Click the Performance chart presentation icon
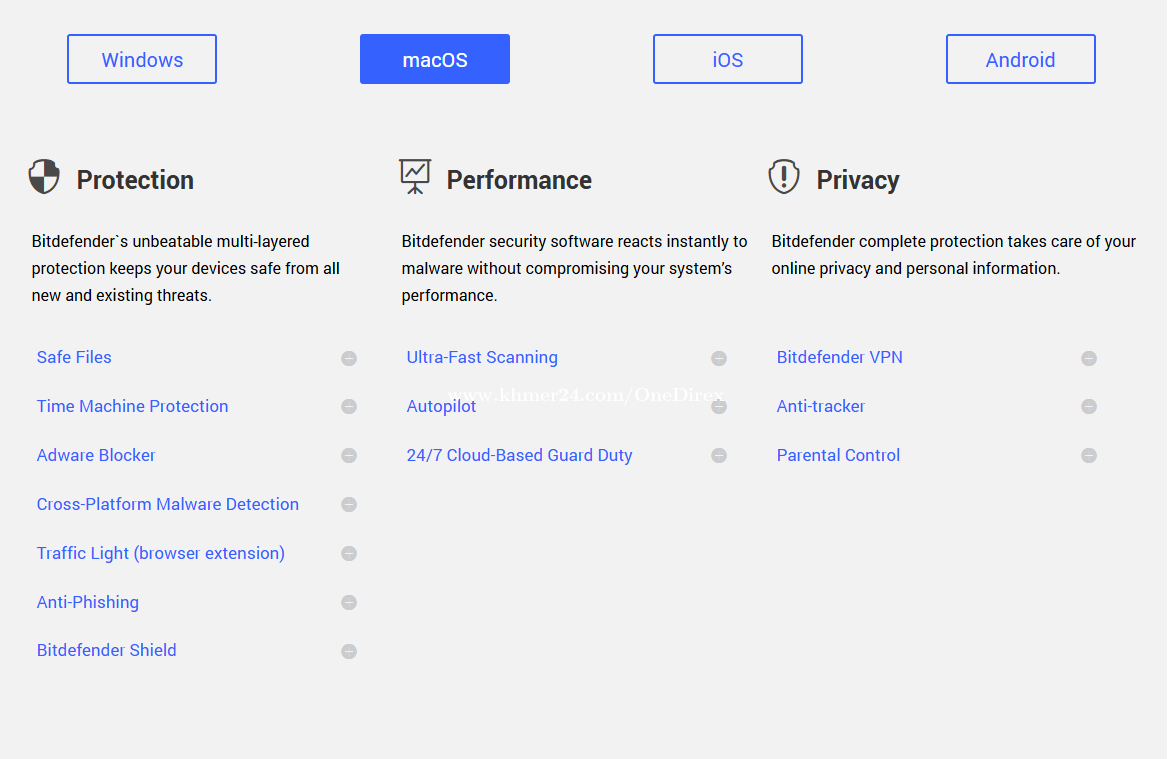This screenshot has width=1171, height=759. coord(414,177)
